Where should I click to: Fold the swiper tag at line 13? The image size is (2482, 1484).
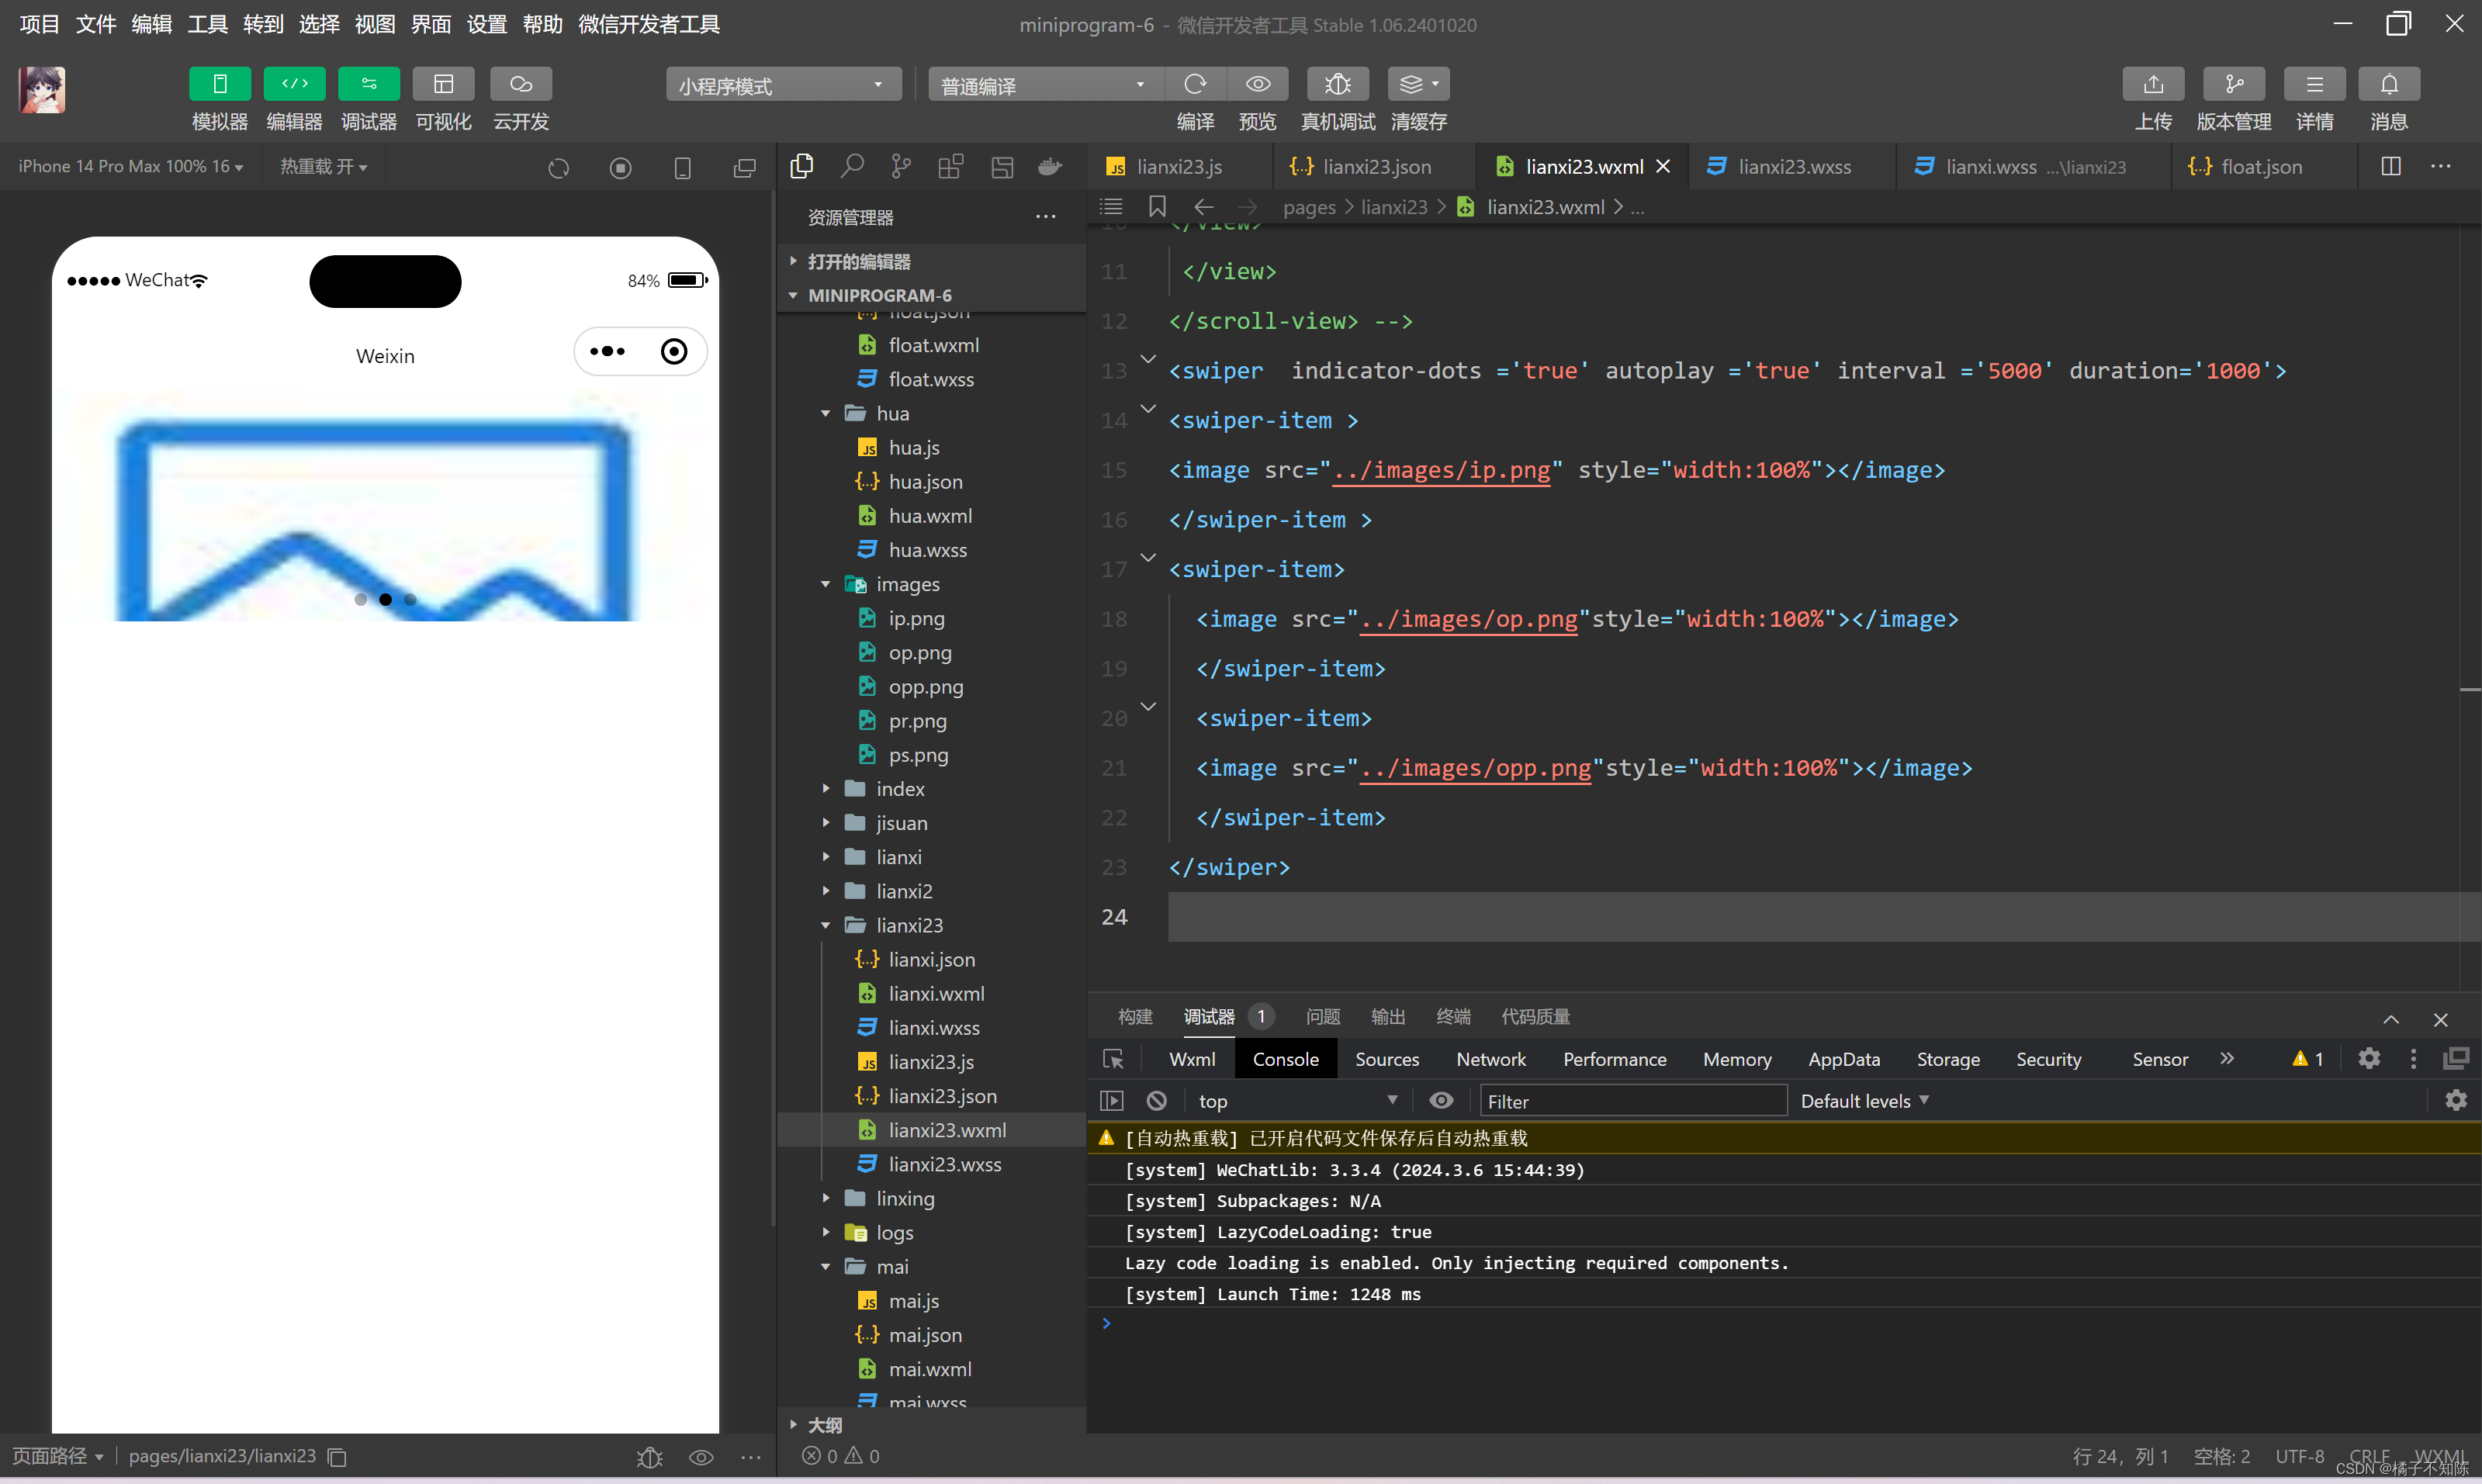pos(1148,358)
